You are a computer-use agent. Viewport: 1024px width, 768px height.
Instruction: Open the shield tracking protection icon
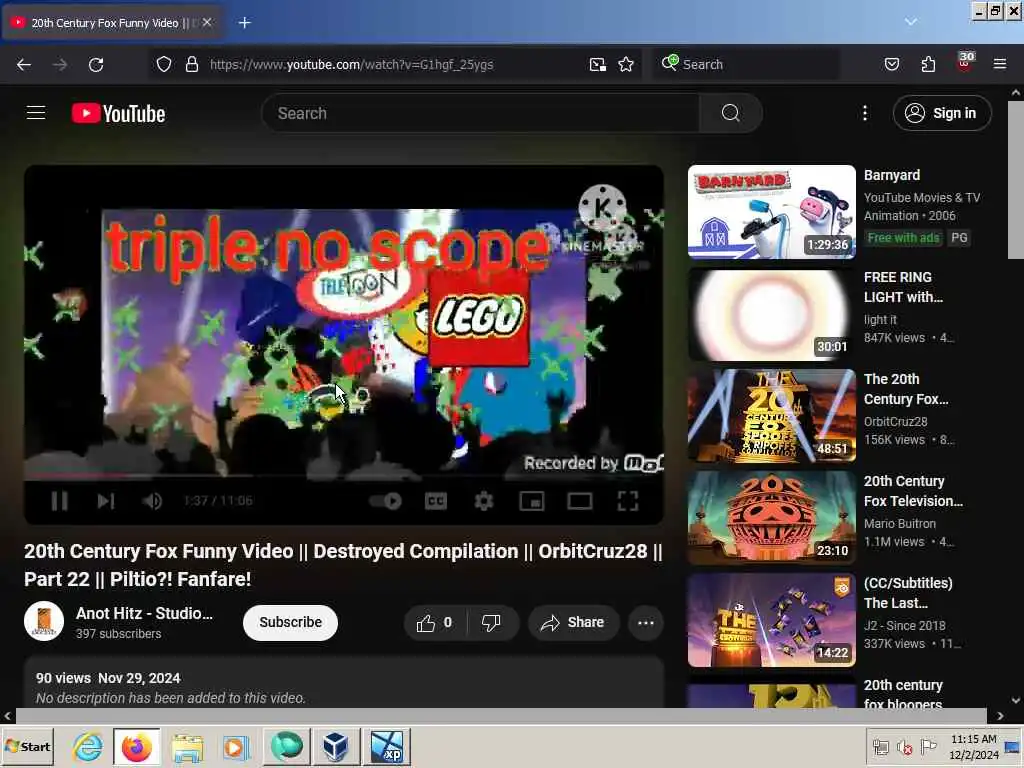(164, 64)
